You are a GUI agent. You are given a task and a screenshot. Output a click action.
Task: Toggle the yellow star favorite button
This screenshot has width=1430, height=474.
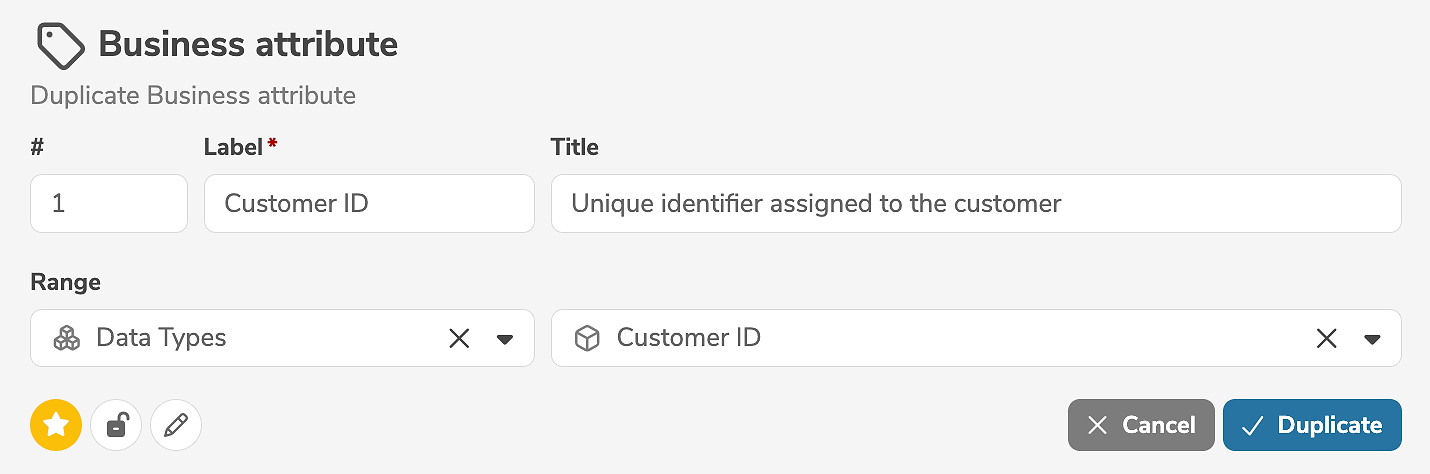pyautogui.click(x=56, y=426)
